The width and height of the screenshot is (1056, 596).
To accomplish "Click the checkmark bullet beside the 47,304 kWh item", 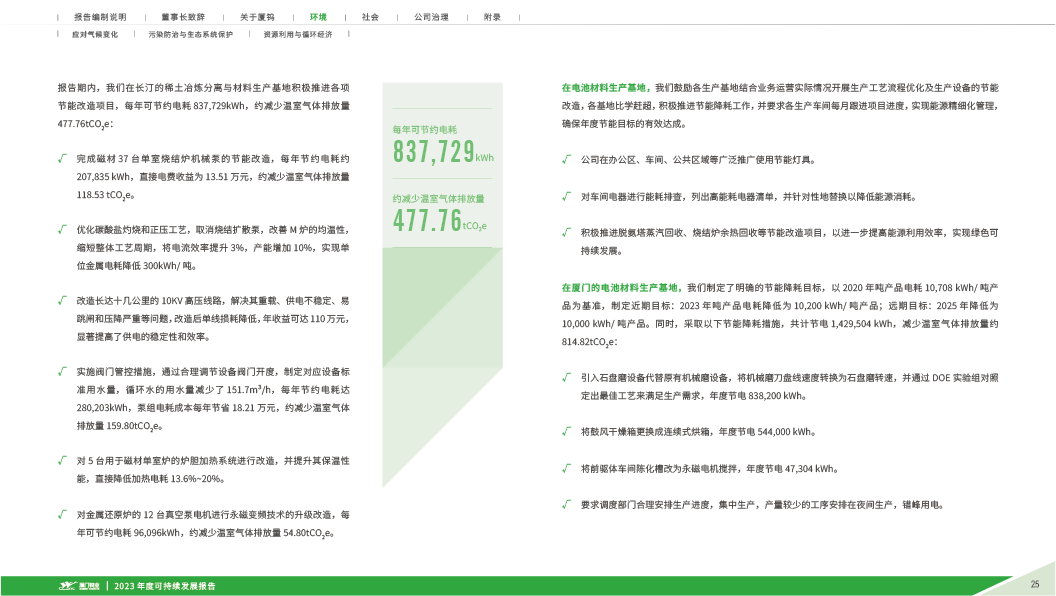I will pos(566,467).
